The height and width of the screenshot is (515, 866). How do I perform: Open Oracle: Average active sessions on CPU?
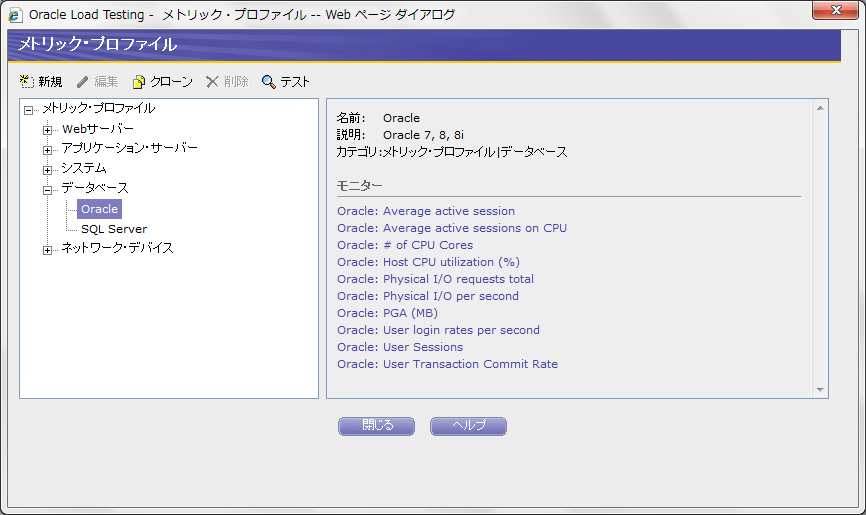click(x=452, y=228)
